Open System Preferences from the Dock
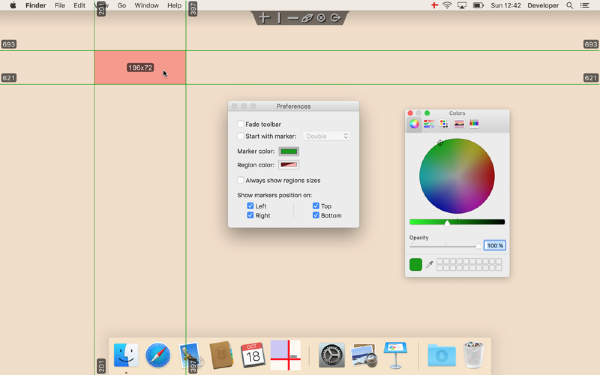Viewport: 600px width, 375px height. pyautogui.click(x=332, y=355)
